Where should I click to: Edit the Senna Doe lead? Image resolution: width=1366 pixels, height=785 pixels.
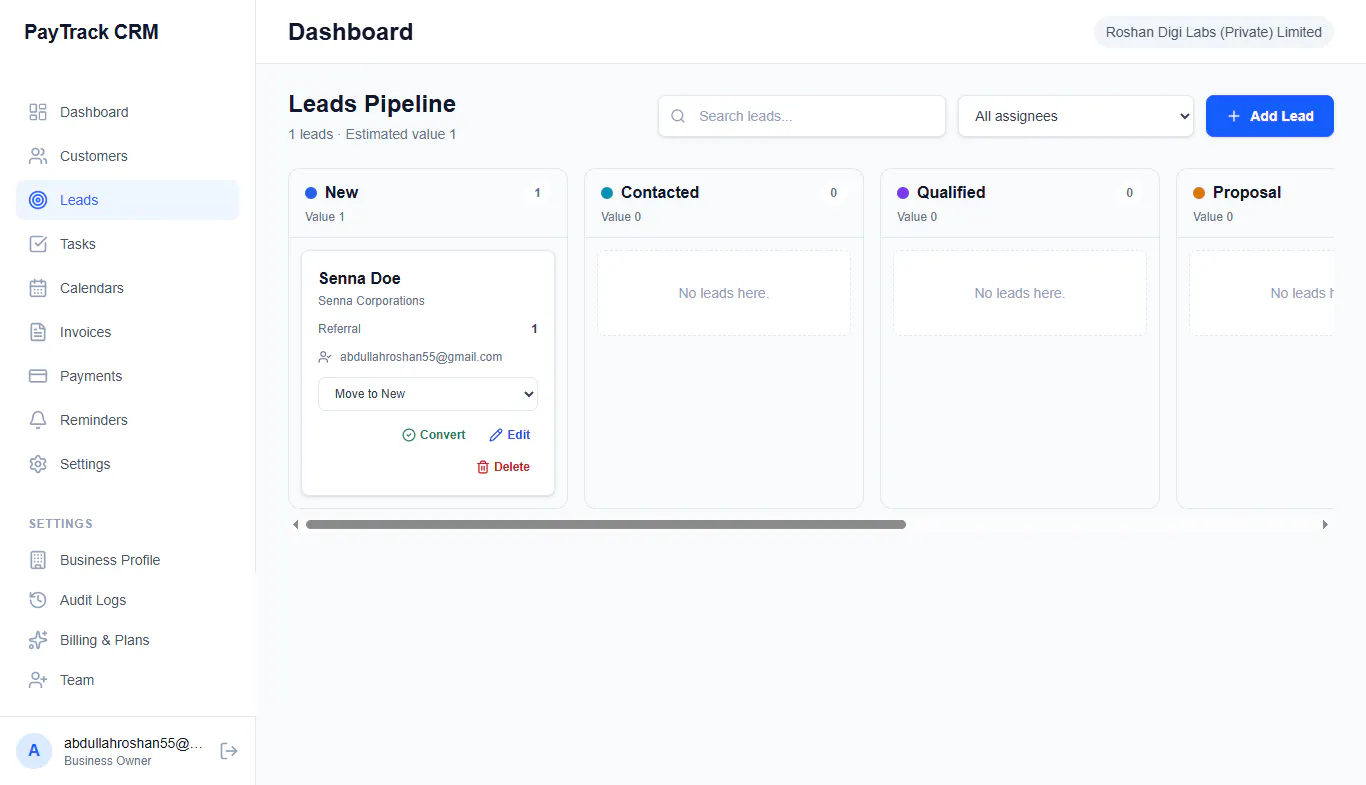(510, 435)
